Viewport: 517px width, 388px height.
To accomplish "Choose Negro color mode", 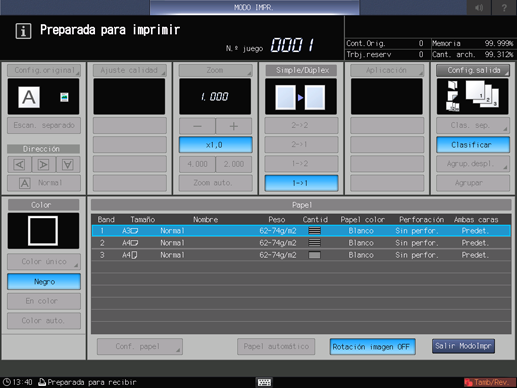I will coord(44,282).
